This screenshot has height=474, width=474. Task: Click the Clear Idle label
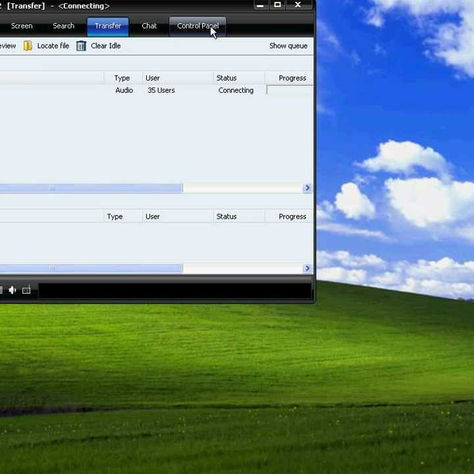tap(106, 46)
